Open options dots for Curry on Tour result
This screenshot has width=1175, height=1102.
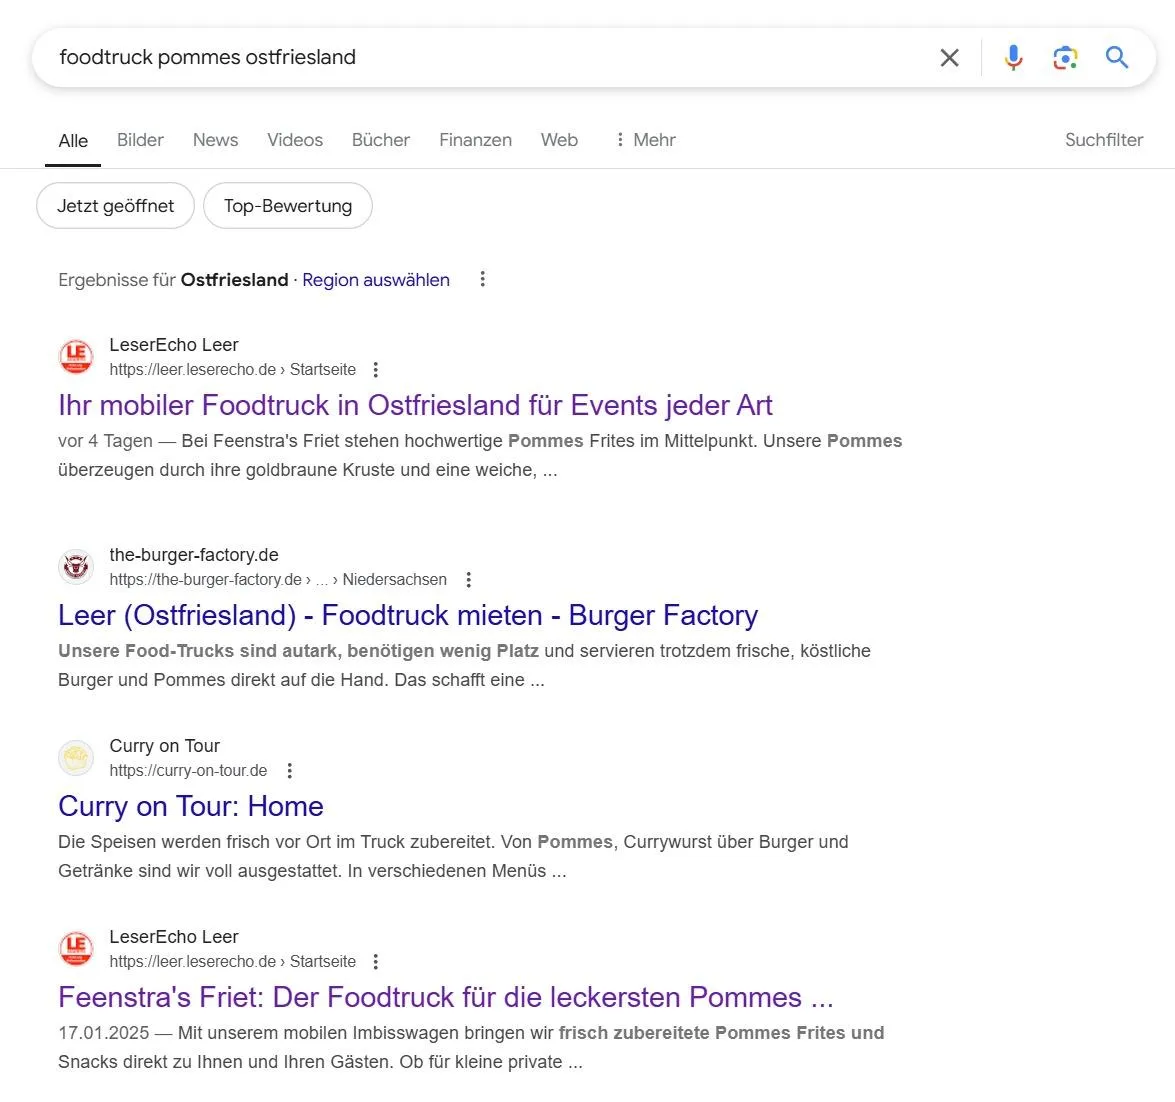click(289, 771)
